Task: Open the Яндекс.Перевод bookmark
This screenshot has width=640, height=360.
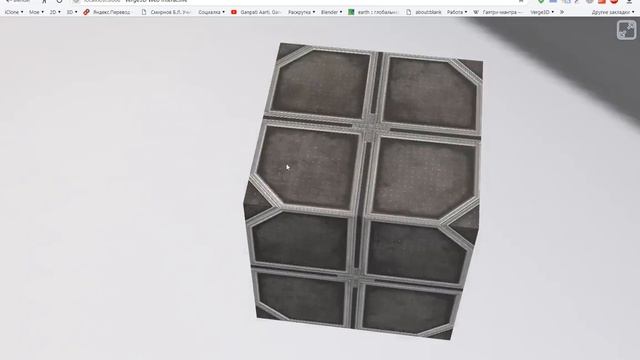Action: (107, 12)
